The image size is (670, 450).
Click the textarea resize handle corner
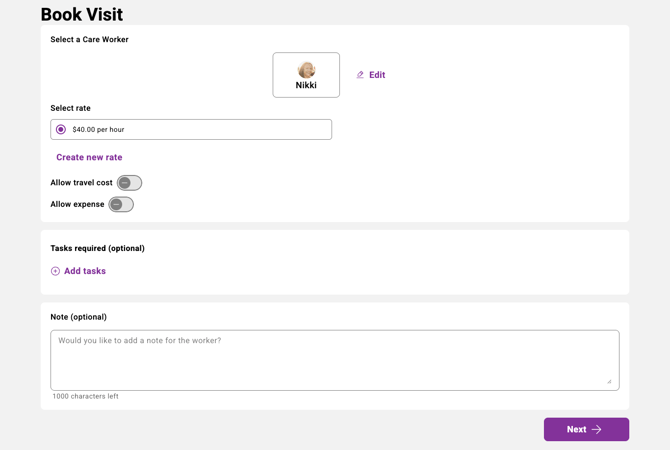pos(609,381)
